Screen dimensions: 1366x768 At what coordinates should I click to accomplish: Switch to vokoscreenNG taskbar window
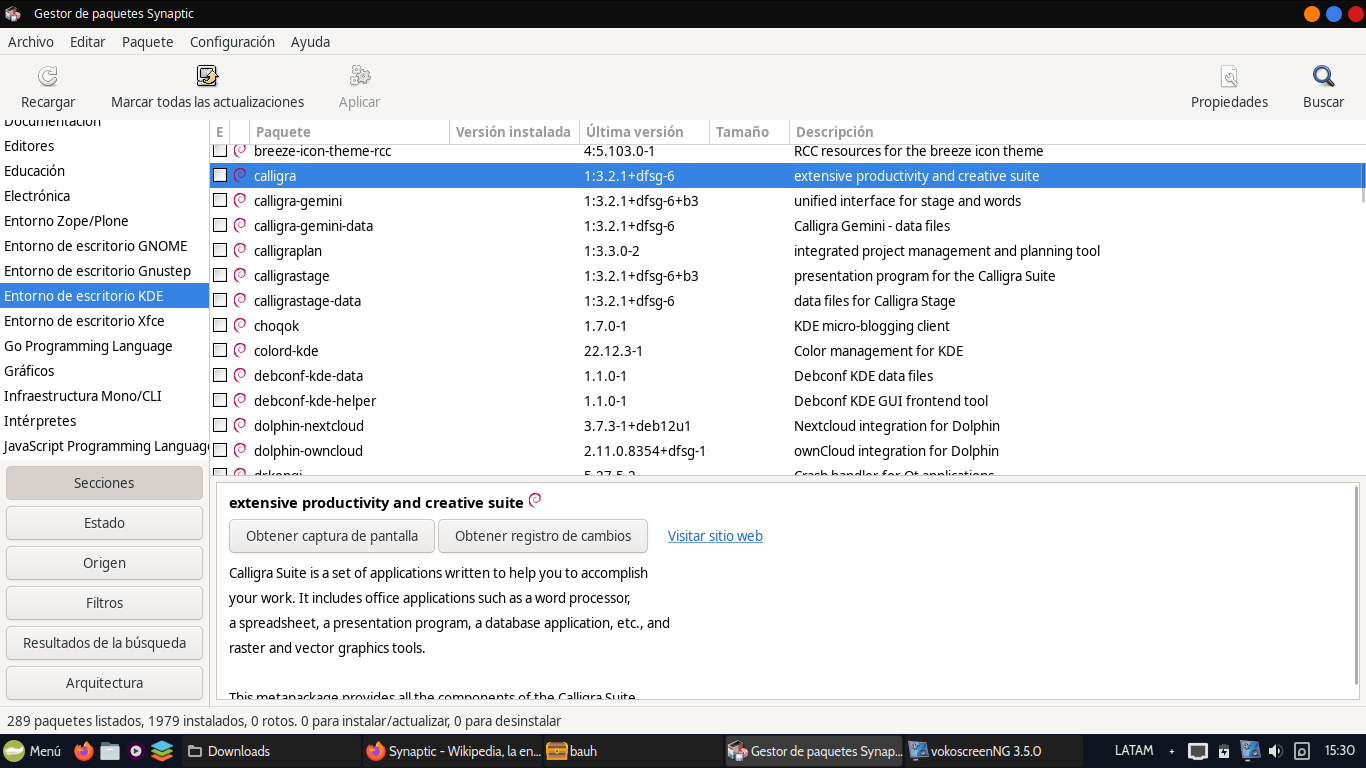coord(992,751)
